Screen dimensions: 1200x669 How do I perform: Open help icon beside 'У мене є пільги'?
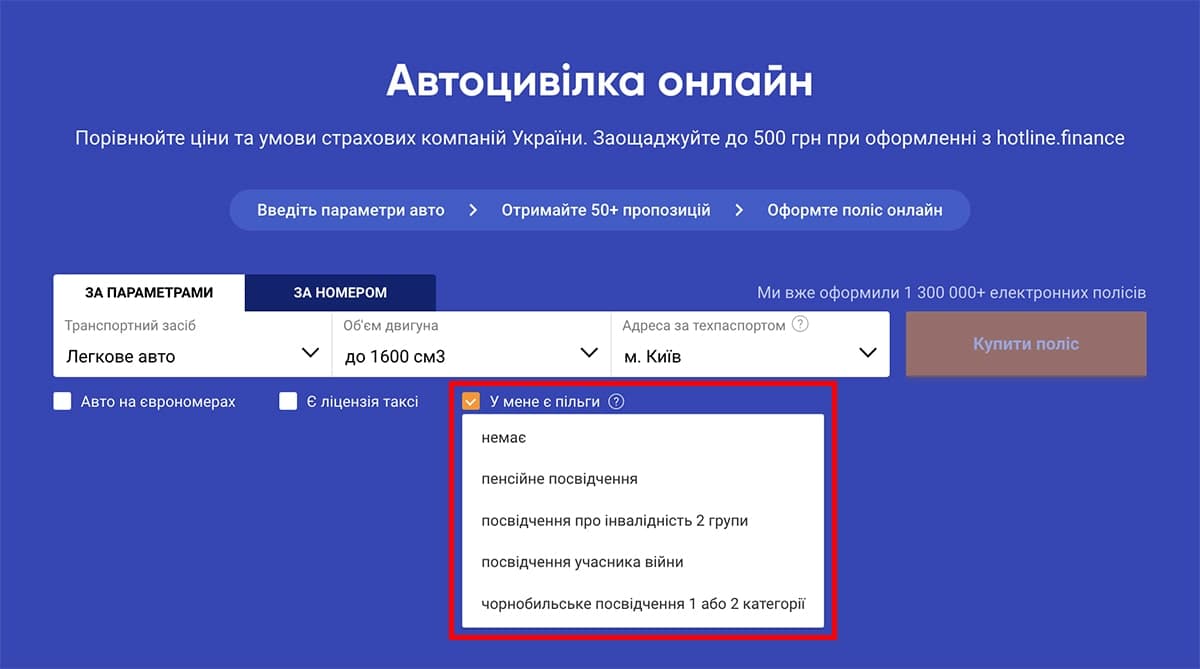[x=616, y=402]
